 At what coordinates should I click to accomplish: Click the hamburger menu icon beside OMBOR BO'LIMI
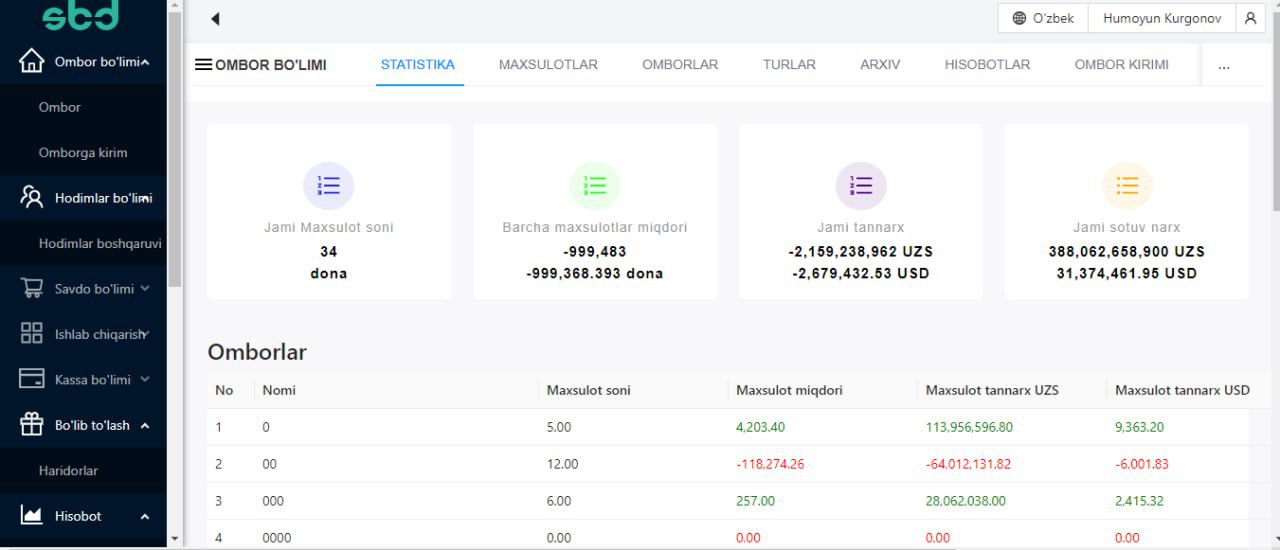tap(203, 64)
